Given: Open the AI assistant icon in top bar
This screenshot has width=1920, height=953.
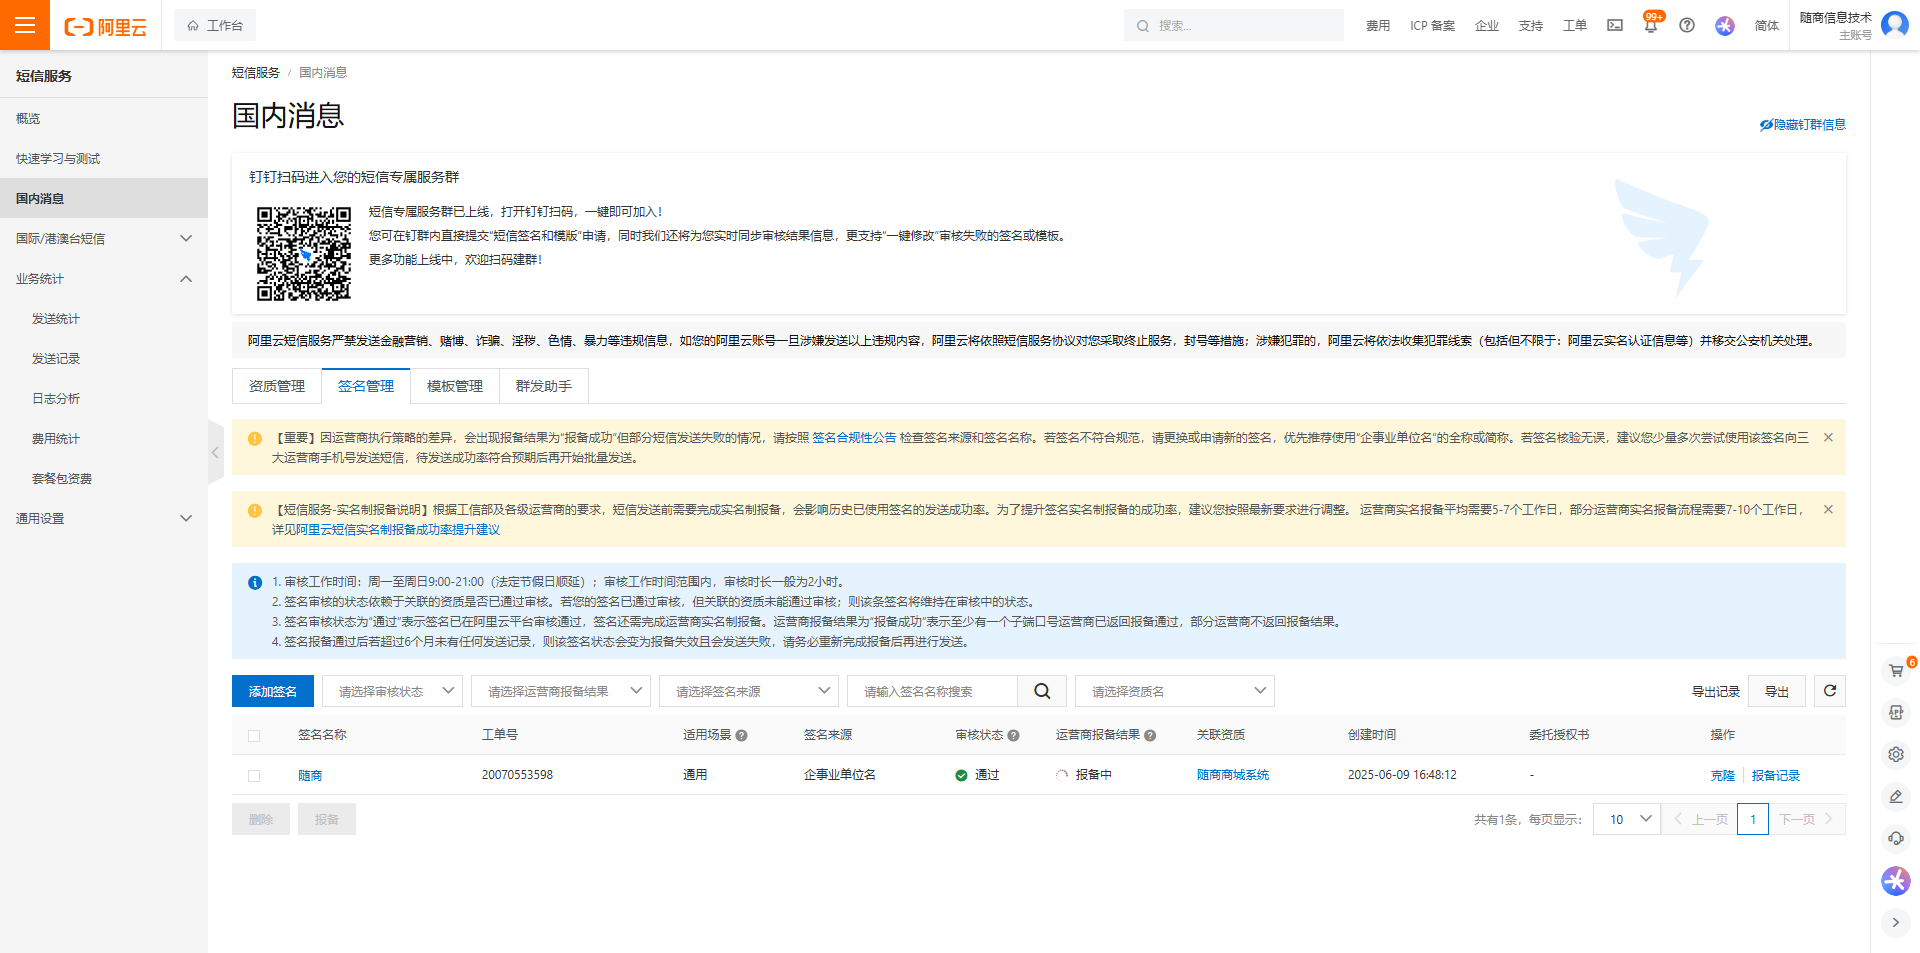Looking at the screenshot, I should tap(1725, 25).
